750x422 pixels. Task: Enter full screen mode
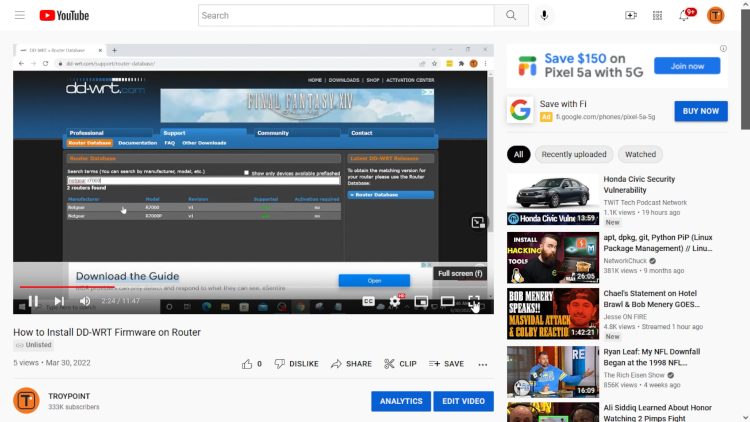(x=474, y=301)
